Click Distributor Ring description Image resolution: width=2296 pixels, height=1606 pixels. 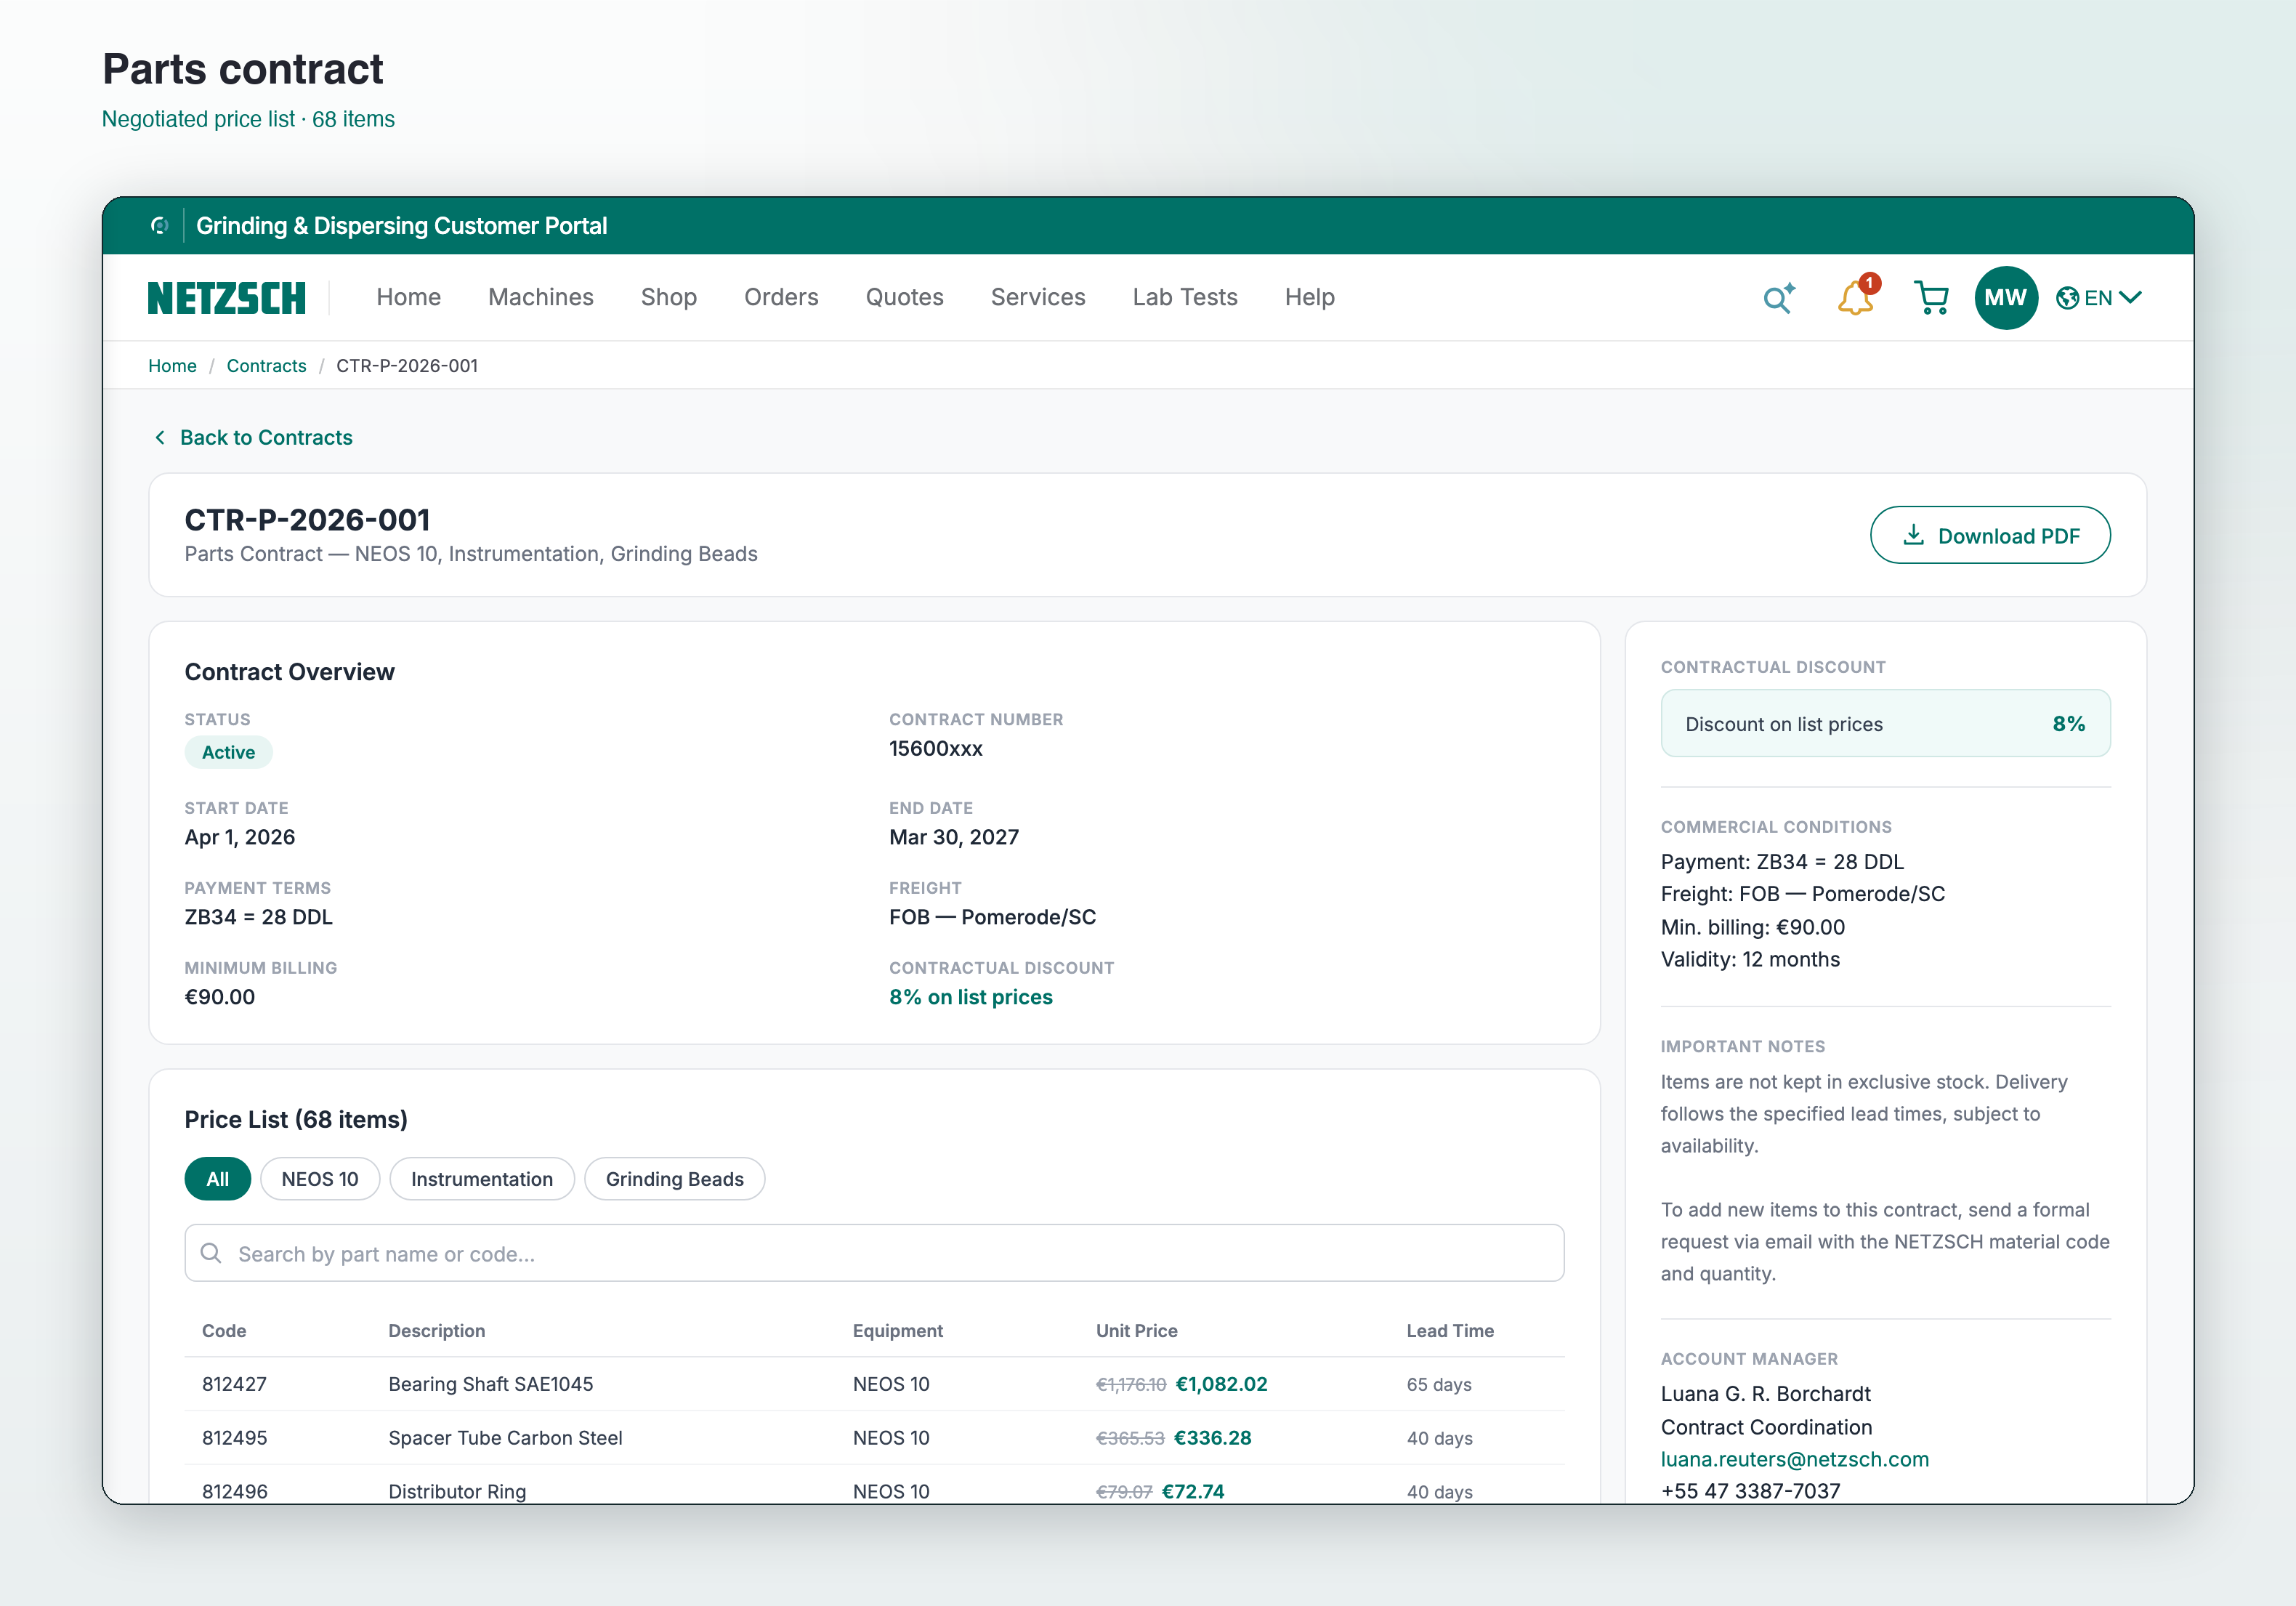(x=457, y=1491)
